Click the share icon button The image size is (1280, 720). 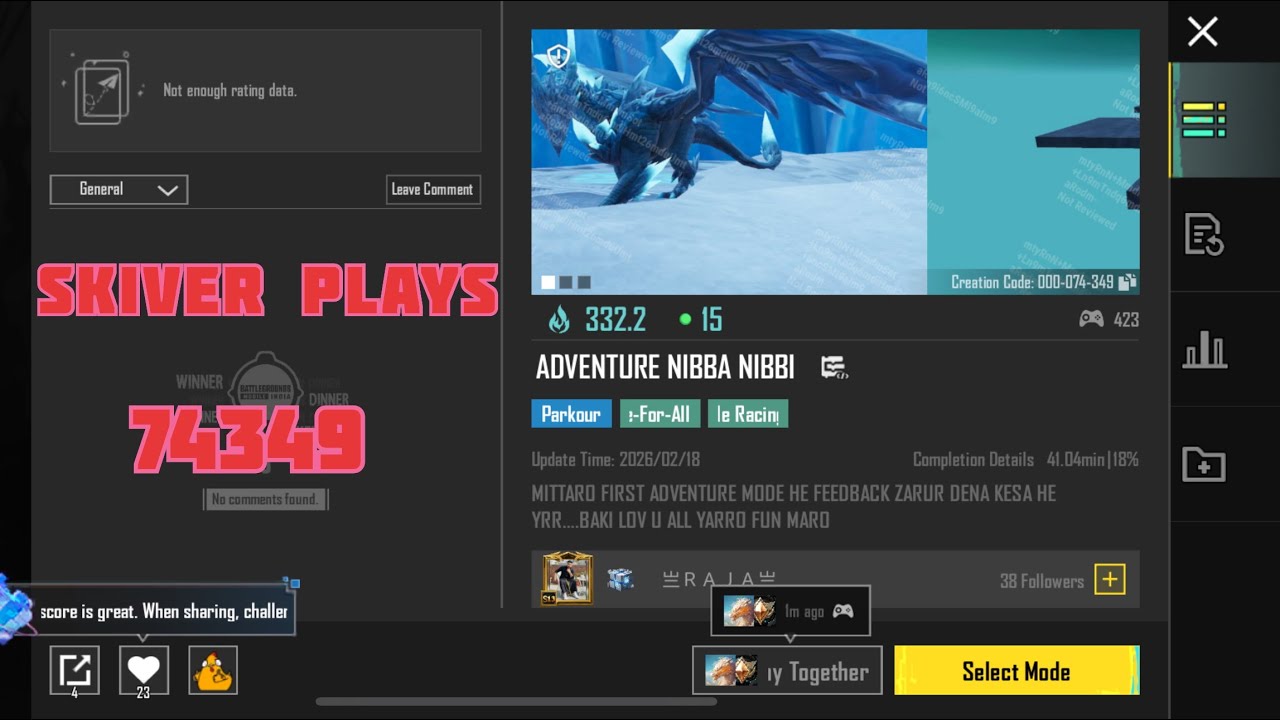click(x=75, y=670)
